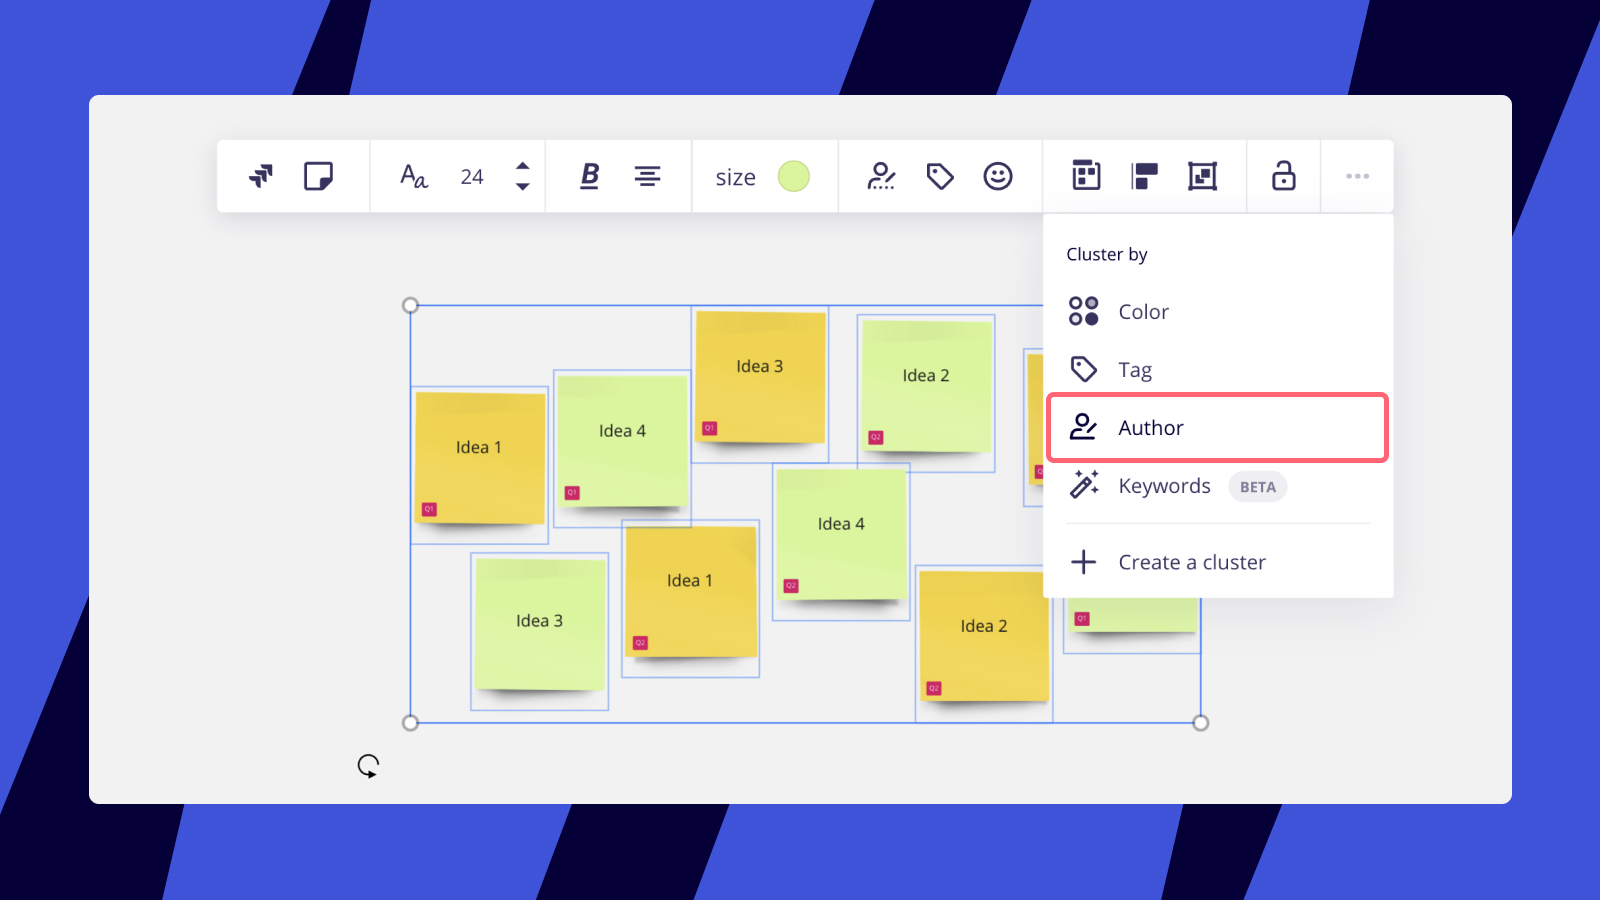Open the font style Aa option
This screenshot has width=1600, height=900.
tap(414, 176)
